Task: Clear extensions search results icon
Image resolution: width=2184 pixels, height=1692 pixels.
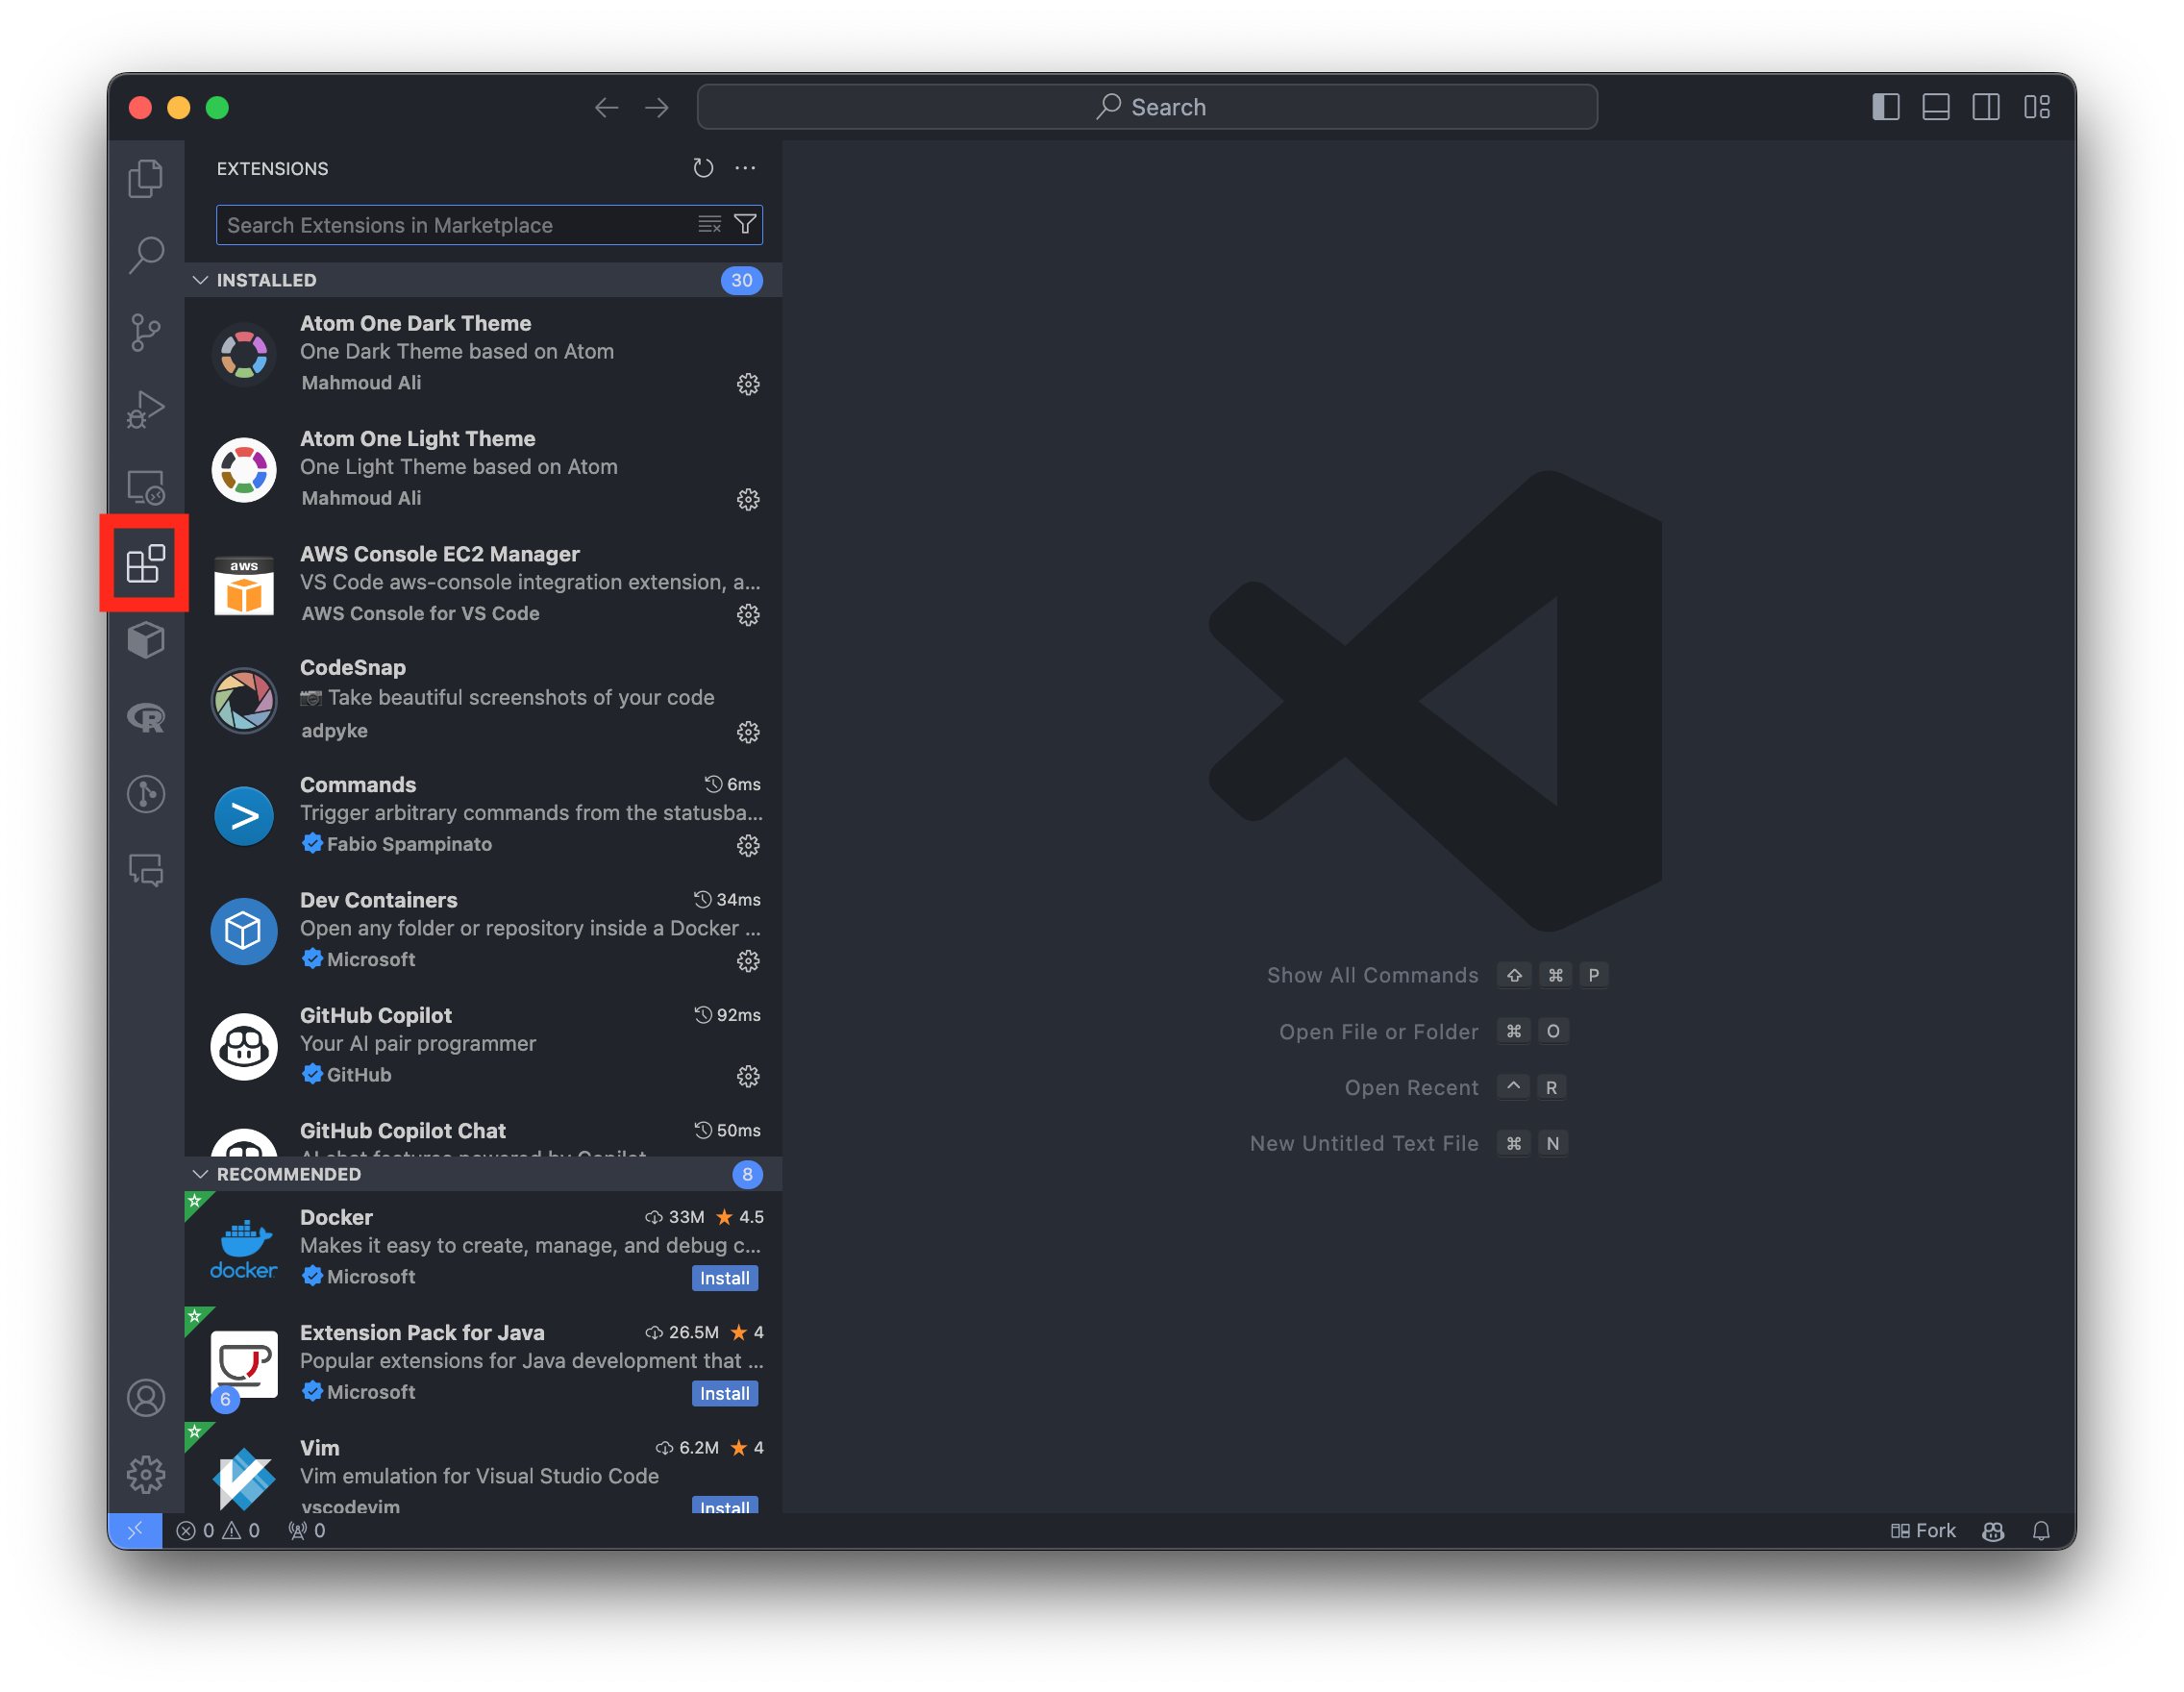Action: 709,225
